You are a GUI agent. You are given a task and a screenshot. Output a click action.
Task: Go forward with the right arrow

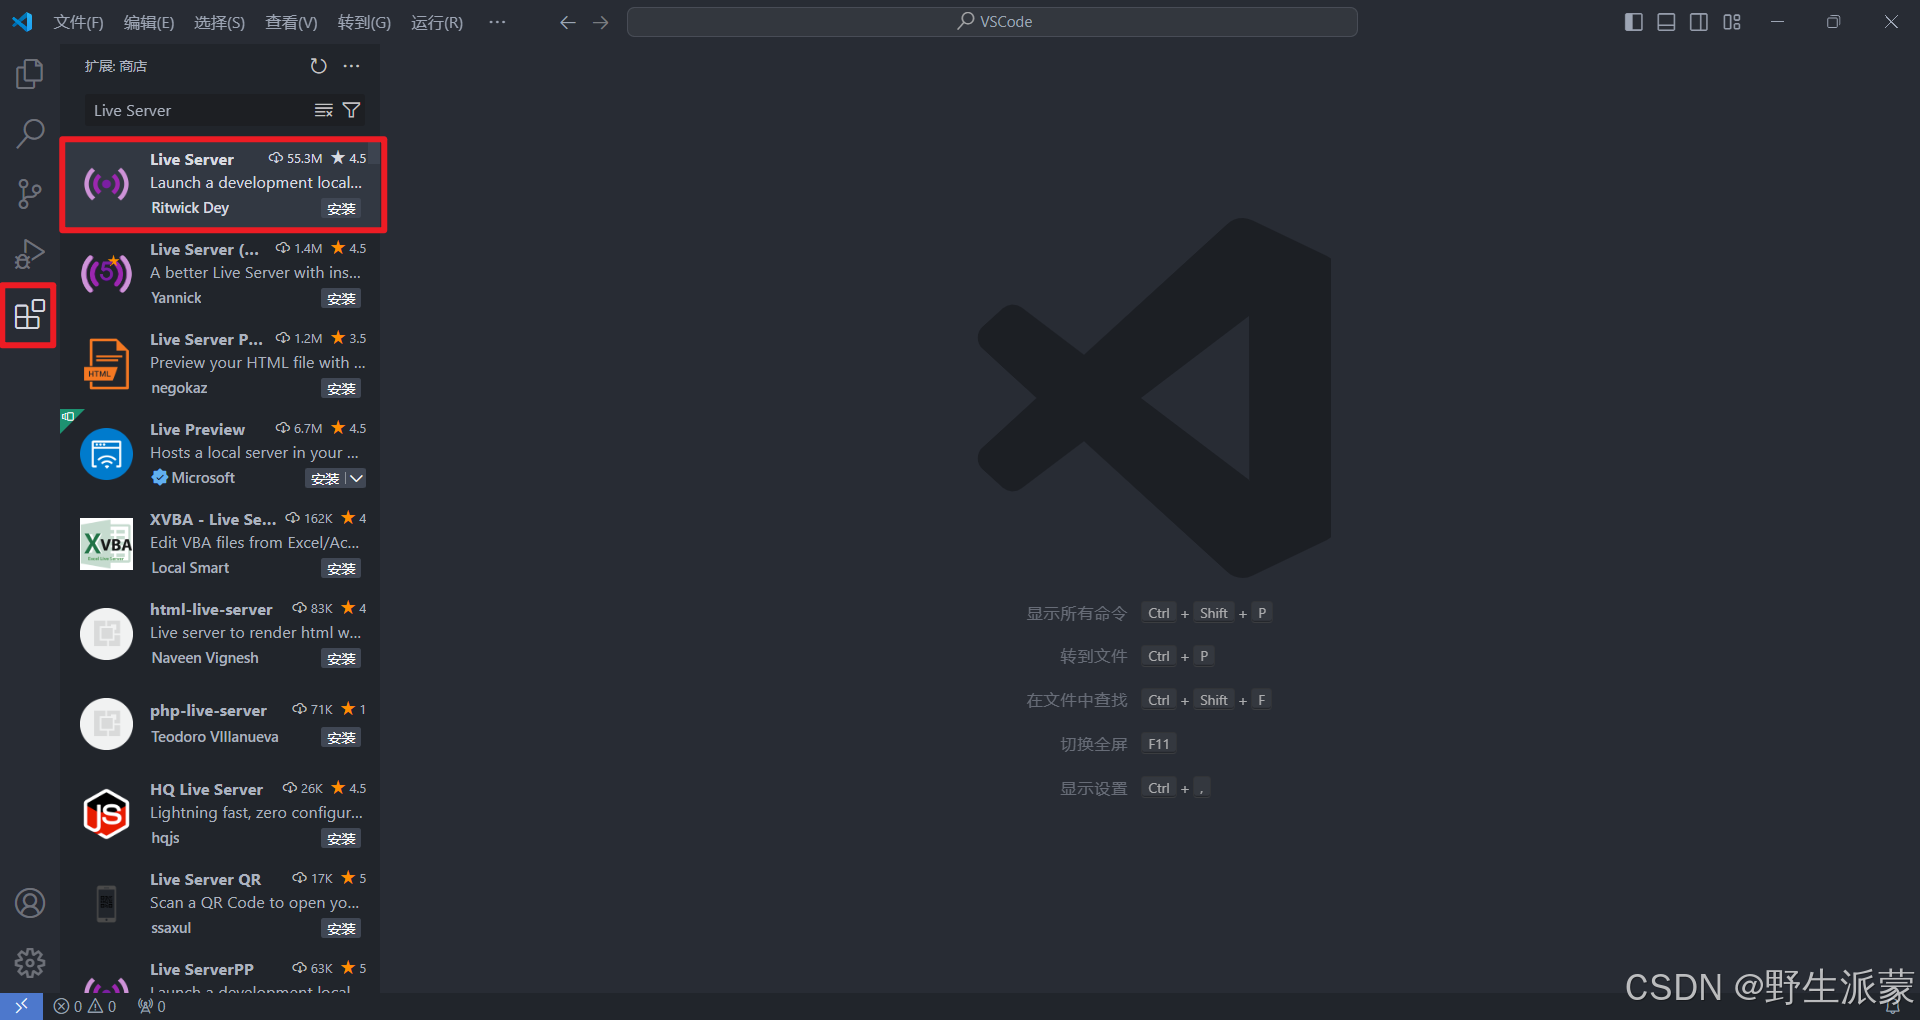[x=600, y=22]
